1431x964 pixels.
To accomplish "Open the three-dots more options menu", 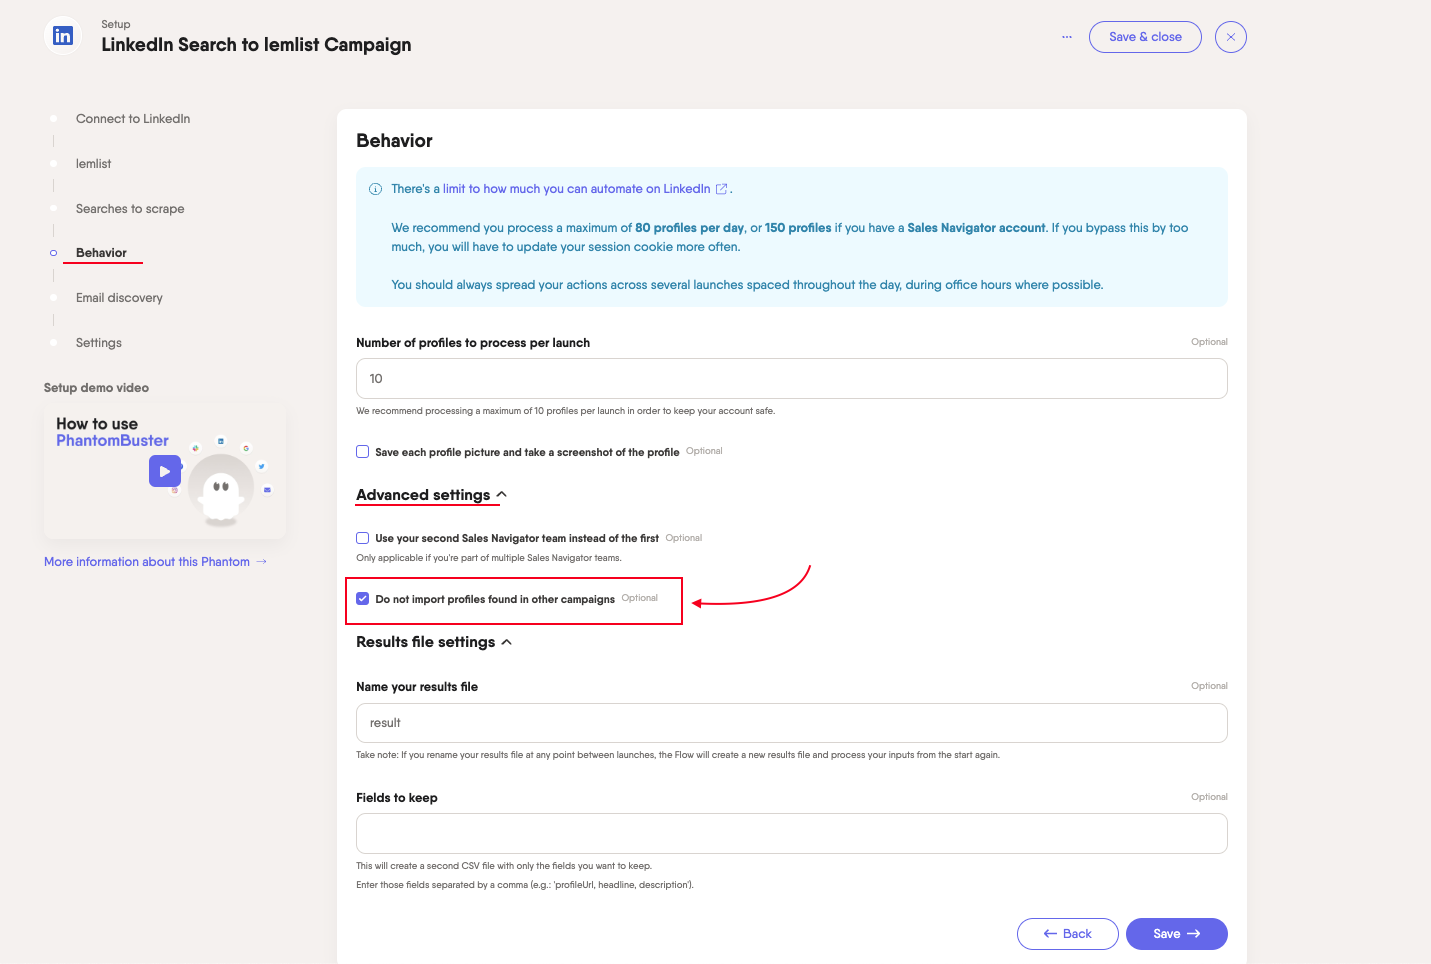I will tap(1067, 37).
